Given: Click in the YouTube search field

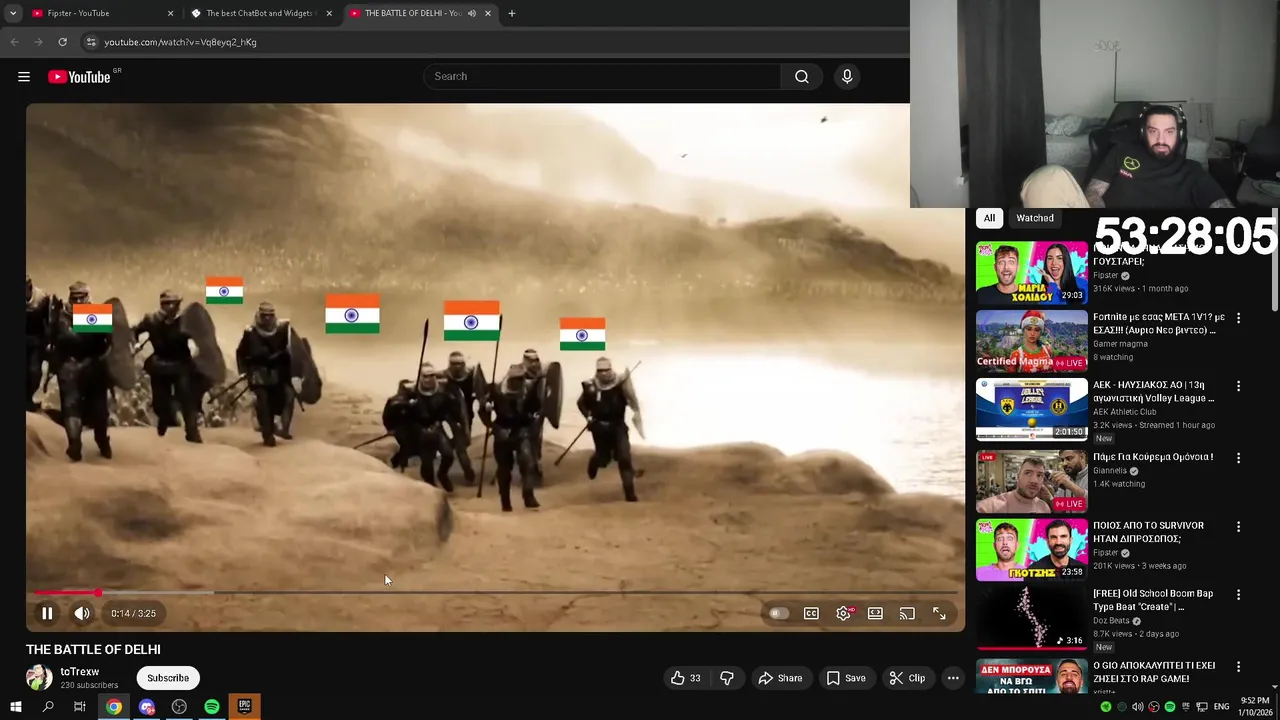Looking at the screenshot, I should point(602,77).
